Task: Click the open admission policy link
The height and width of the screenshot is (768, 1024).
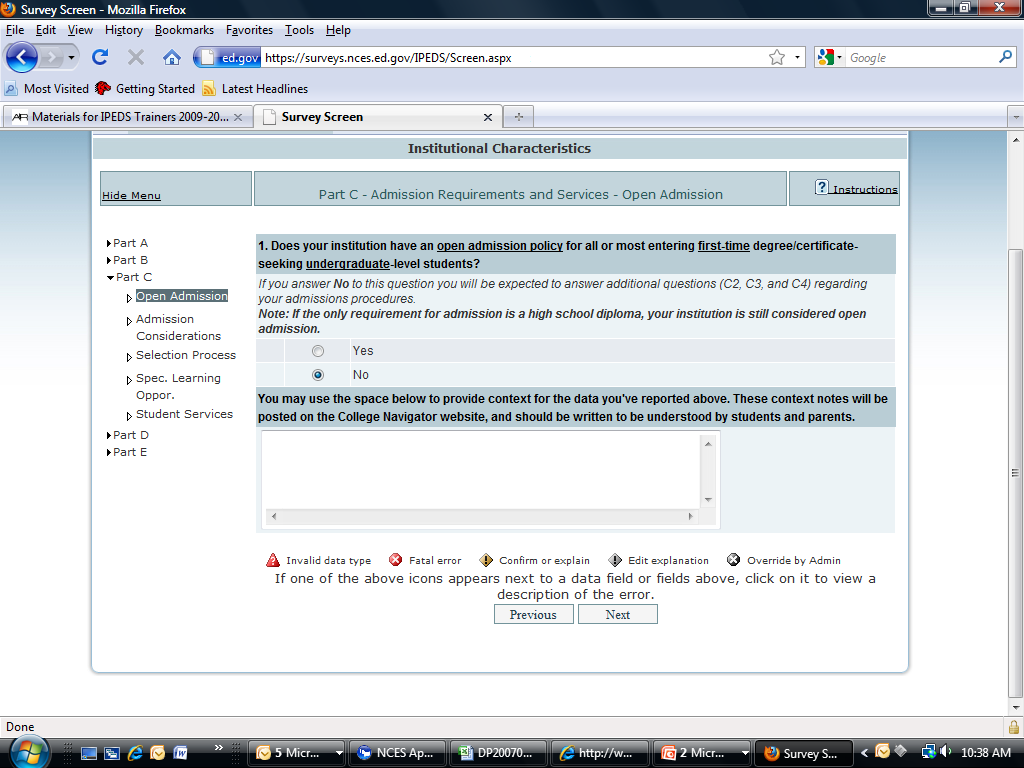Action: point(500,246)
